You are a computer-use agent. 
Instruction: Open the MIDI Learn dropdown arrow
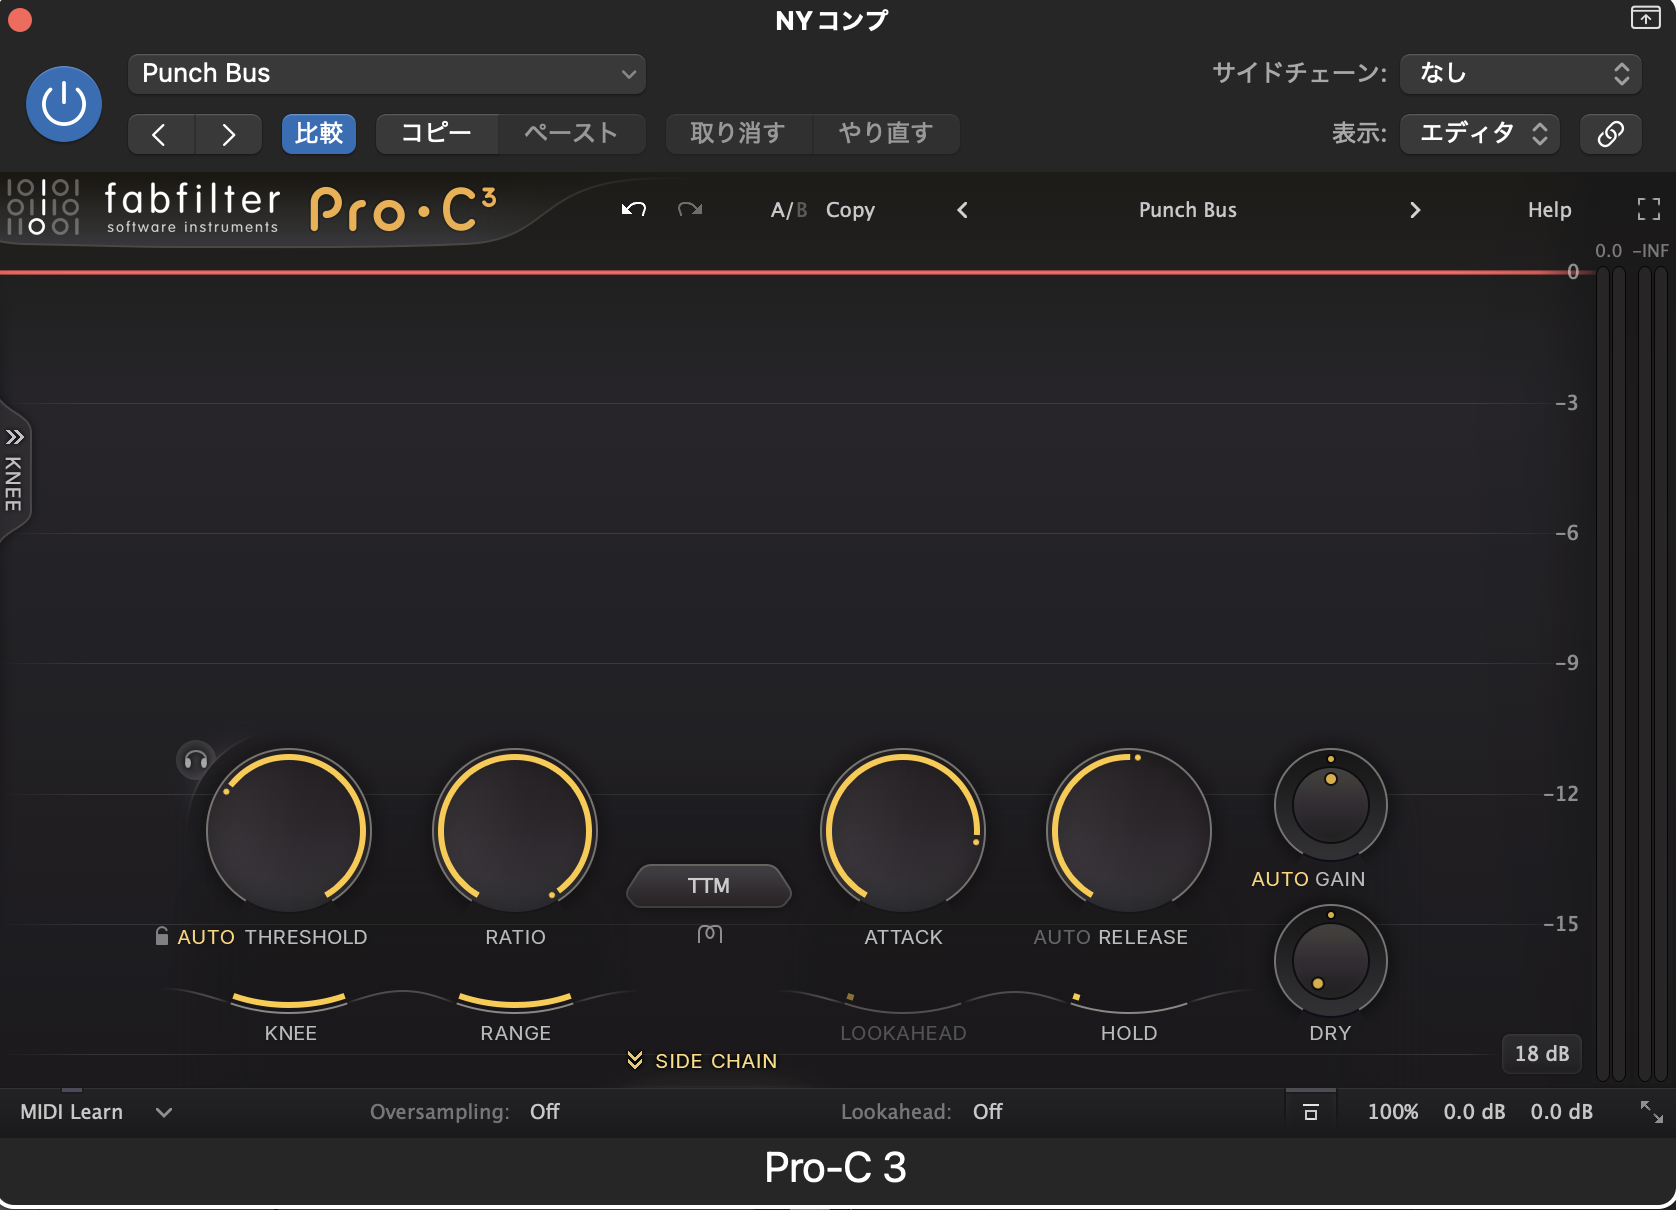[164, 1112]
